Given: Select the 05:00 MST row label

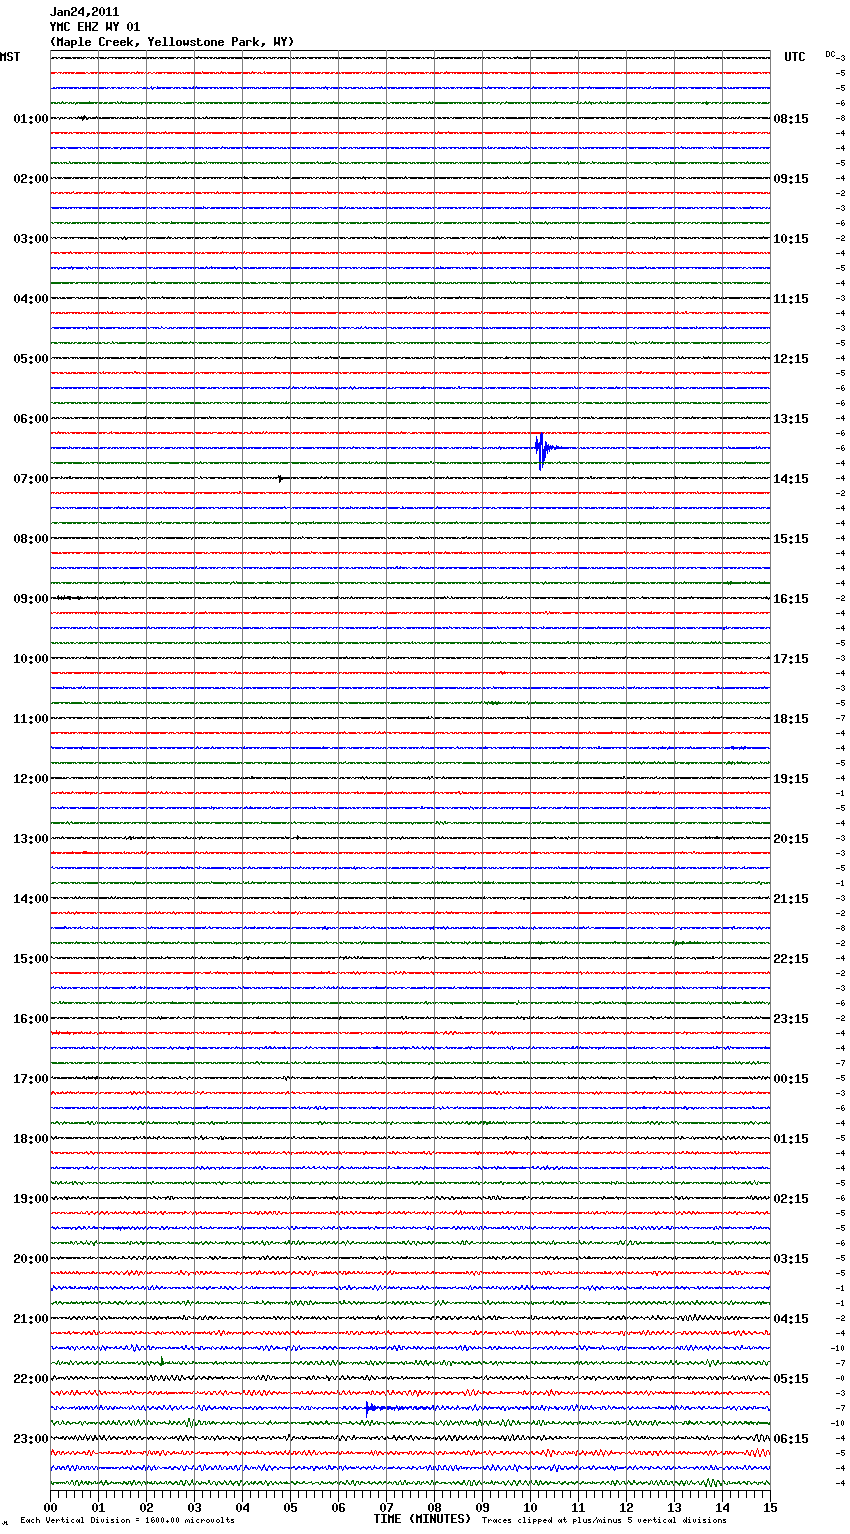Looking at the screenshot, I should (30, 359).
